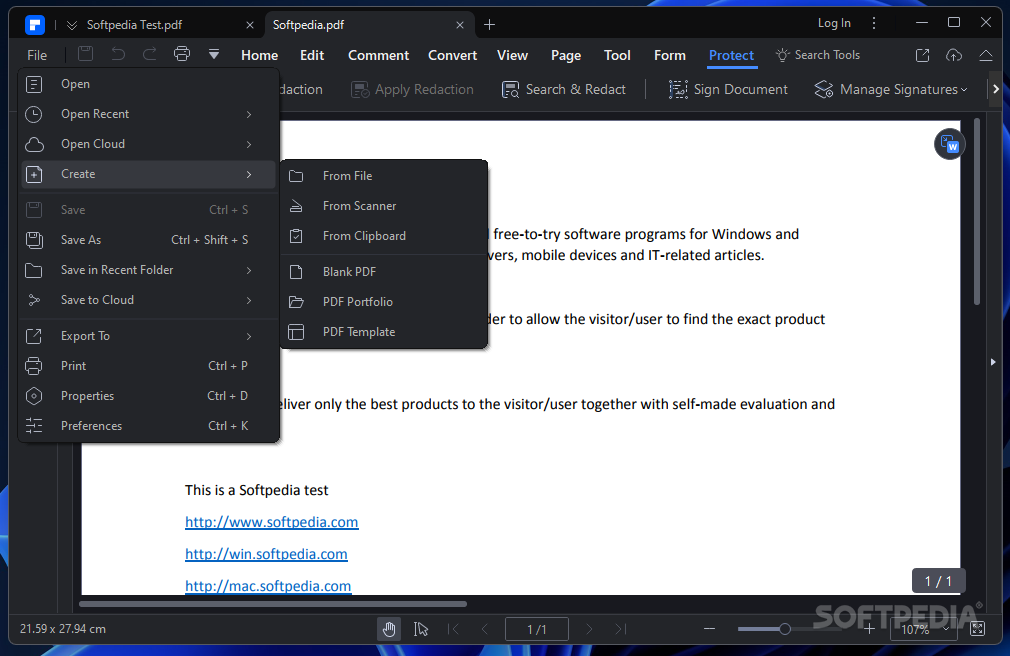Collapse the ribbon with the up arrow
The image size is (1010, 656).
(x=986, y=55)
